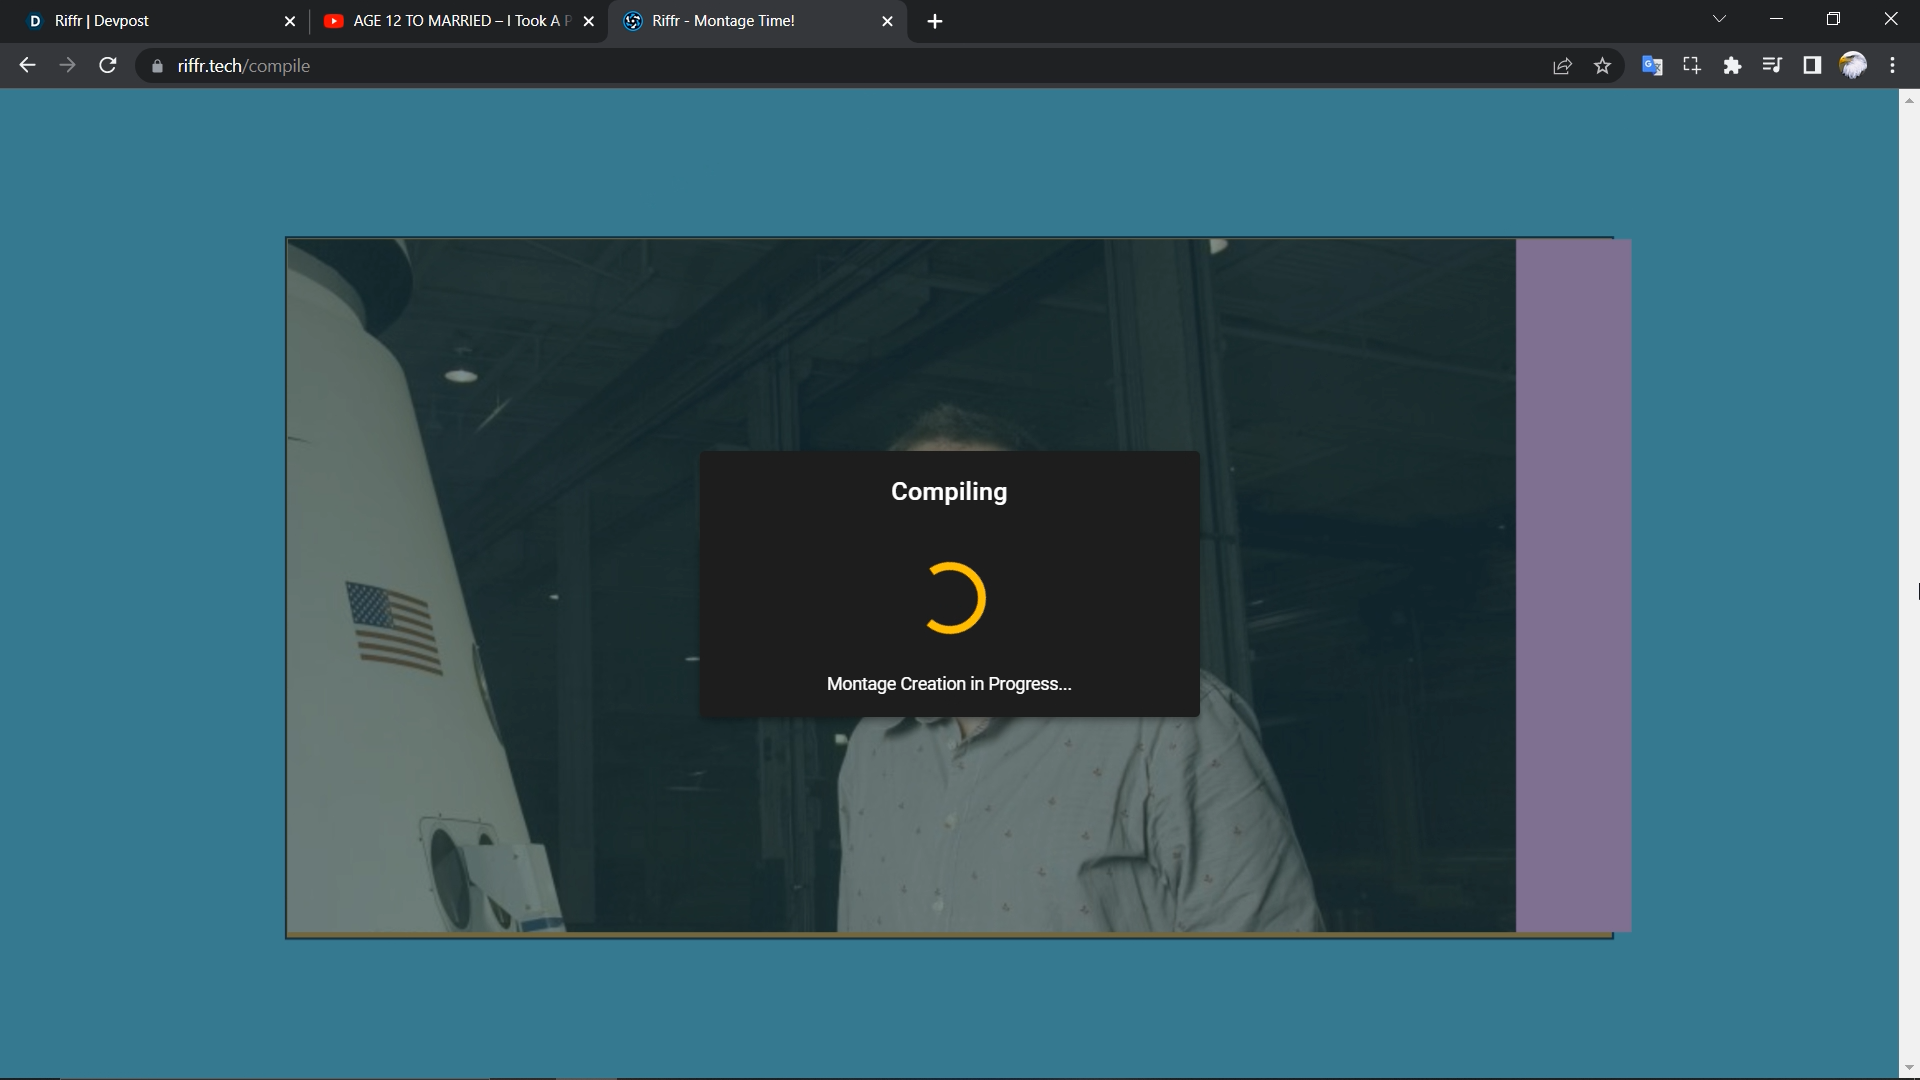Open the Extensions puzzle icon

[1732, 66]
